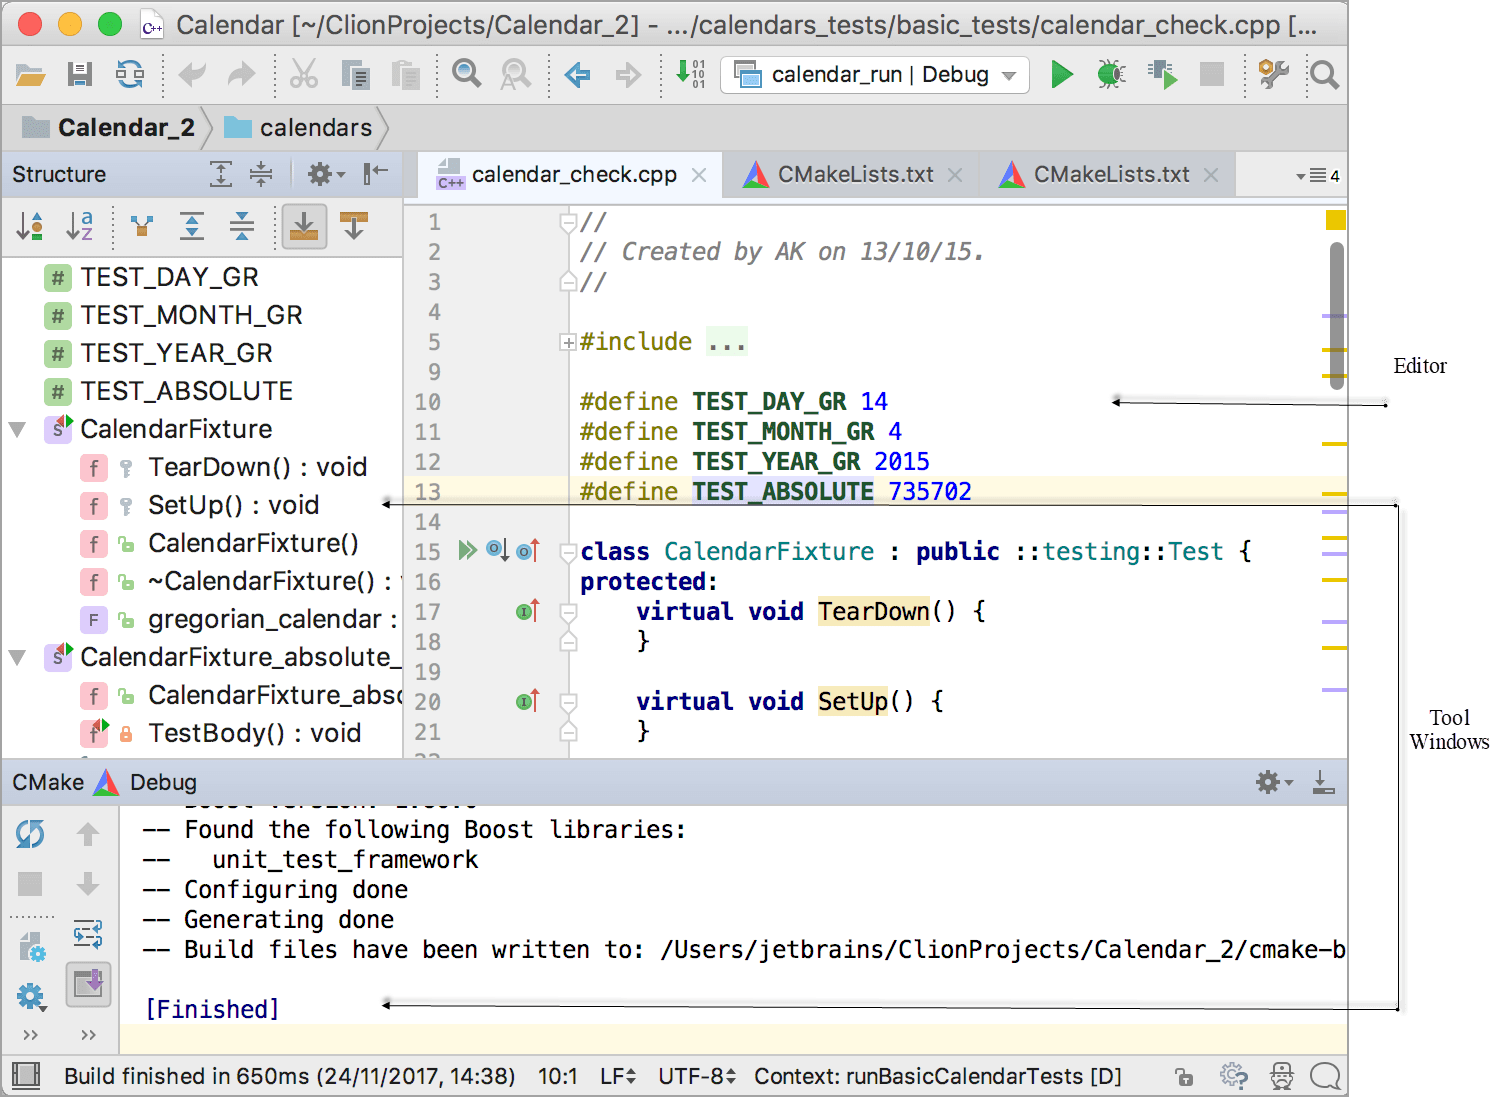This screenshot has height=1097, width=1502.
Task: Navigate forward with the gray right arrow
Action: coord(628,74)
